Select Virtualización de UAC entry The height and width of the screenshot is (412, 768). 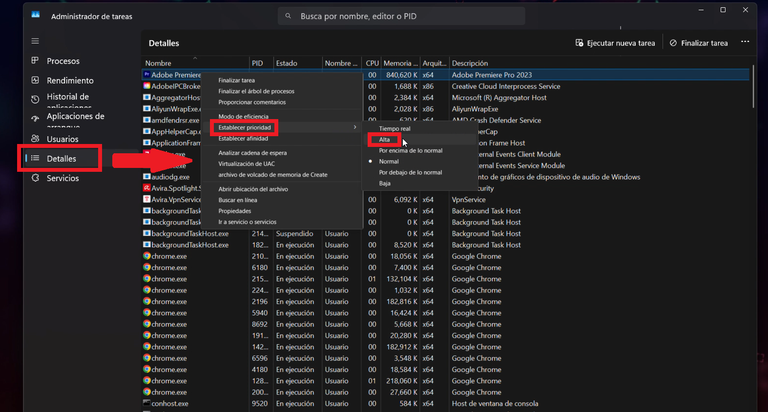click(x=246, y=164)
